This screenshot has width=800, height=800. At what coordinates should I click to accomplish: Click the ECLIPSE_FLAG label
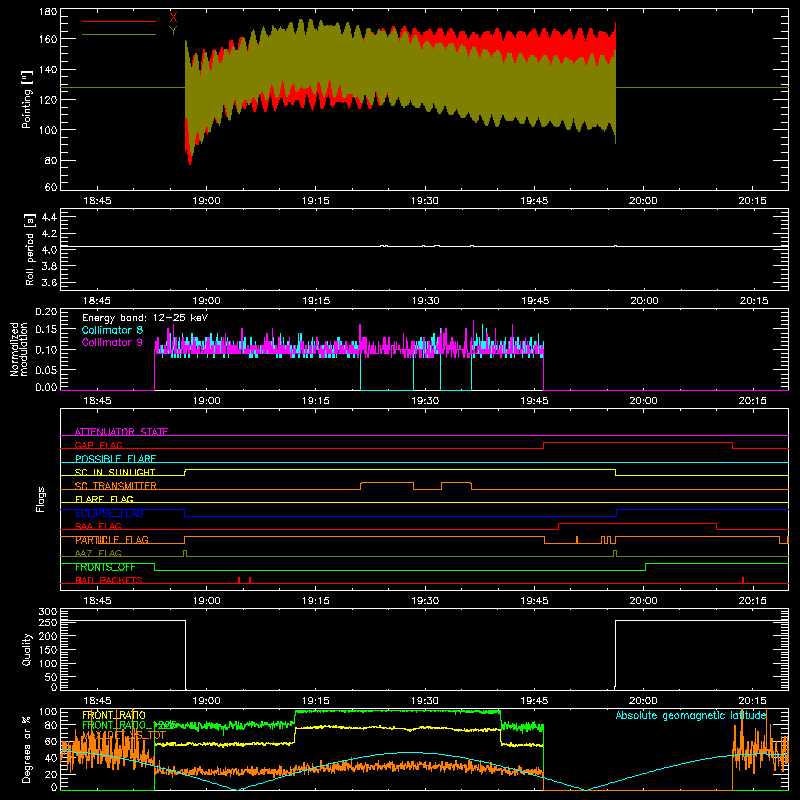pyautogui.click(x=109, y=513)
